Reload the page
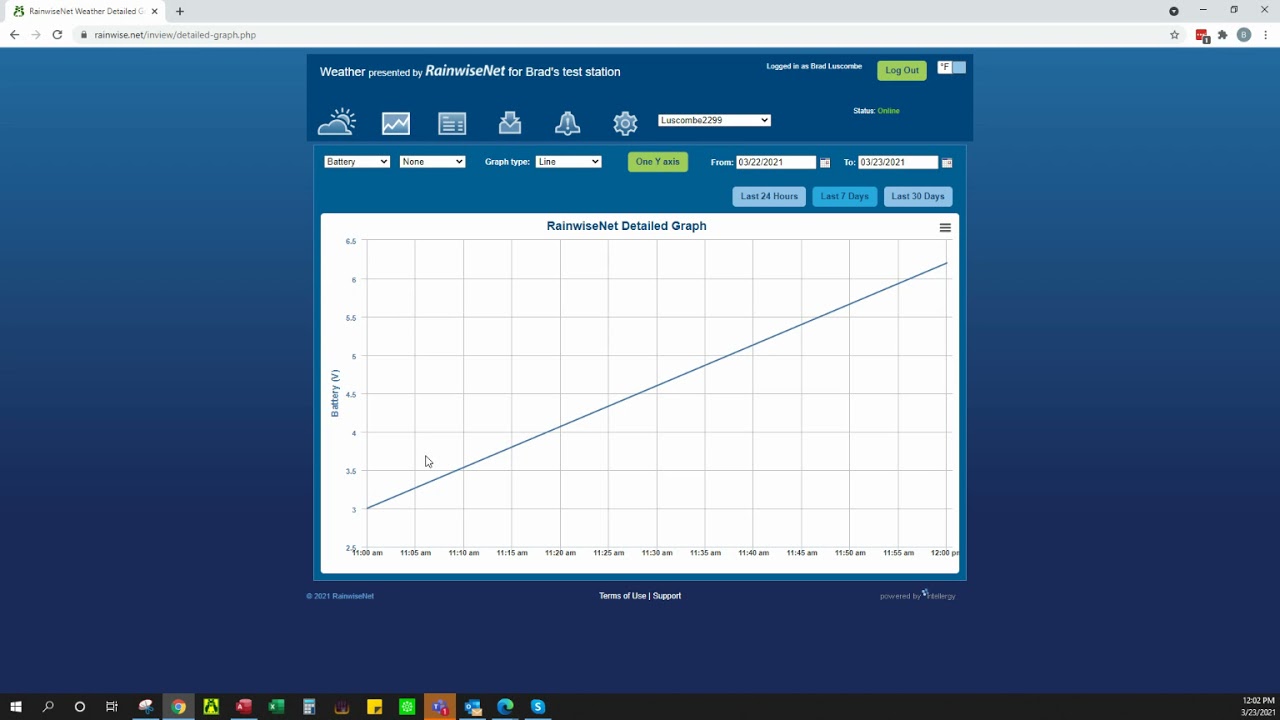The height and width of the screenshot is (720, 1280). click(57, 35)
